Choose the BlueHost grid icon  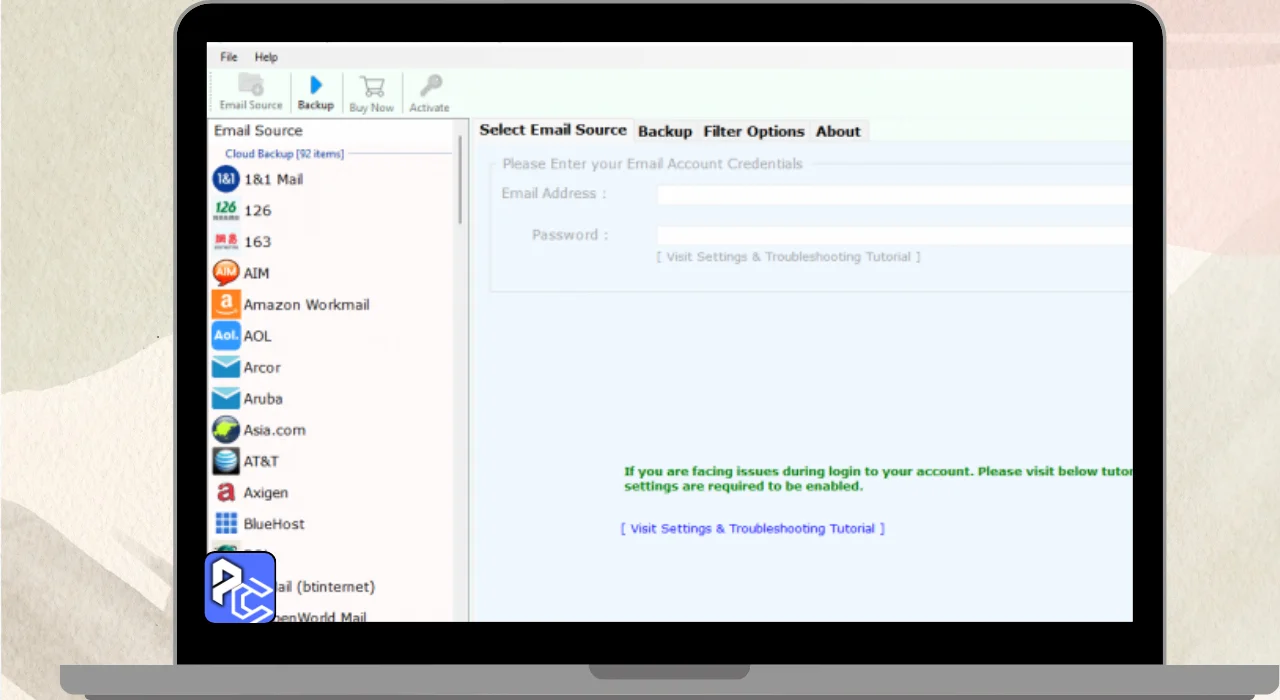226,523
